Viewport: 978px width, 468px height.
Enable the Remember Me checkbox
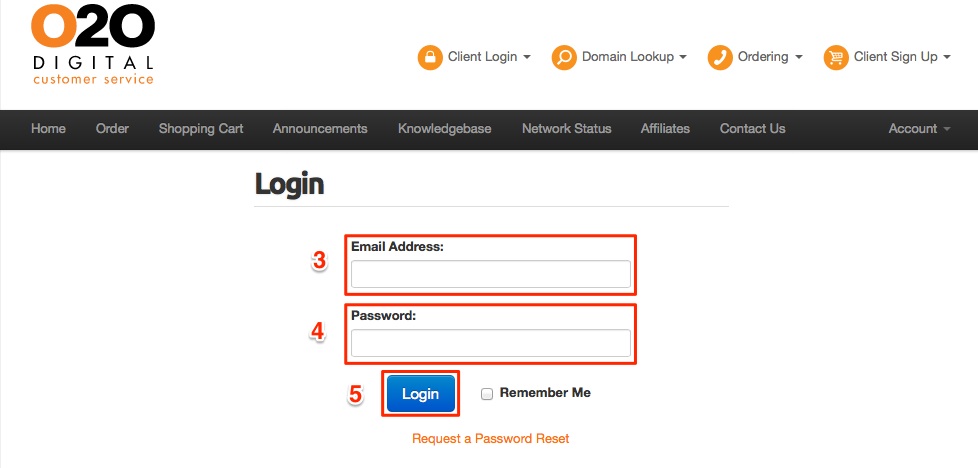(487, 394)
